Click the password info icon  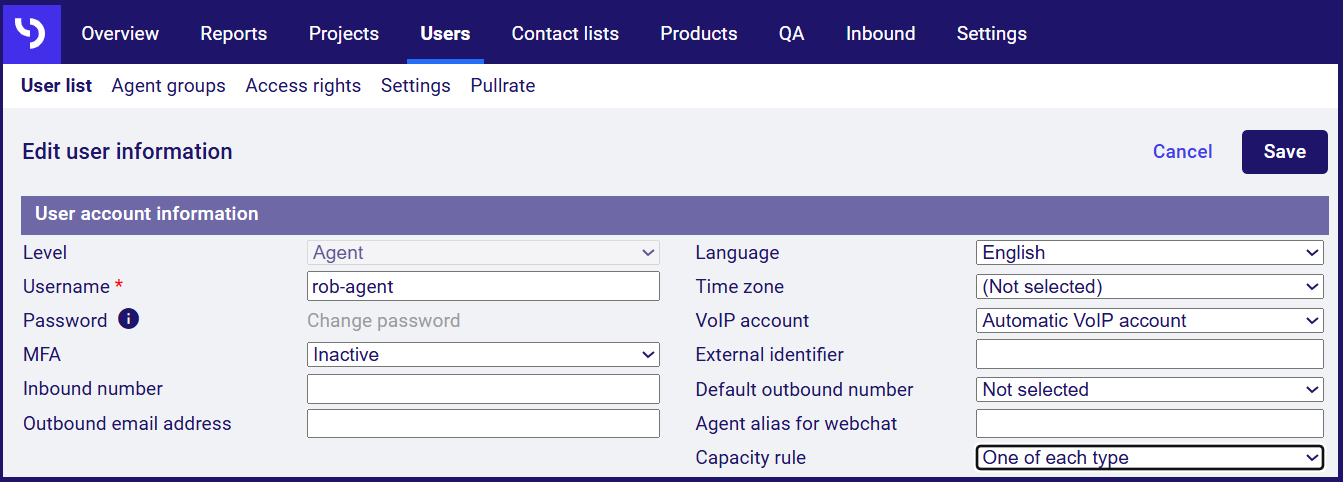[128, 320]
